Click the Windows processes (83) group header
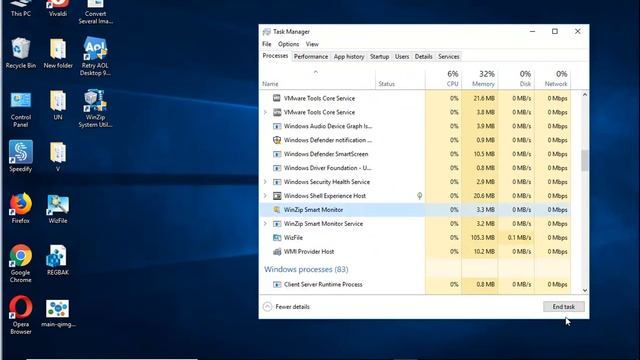 click(x=306, y=269)
